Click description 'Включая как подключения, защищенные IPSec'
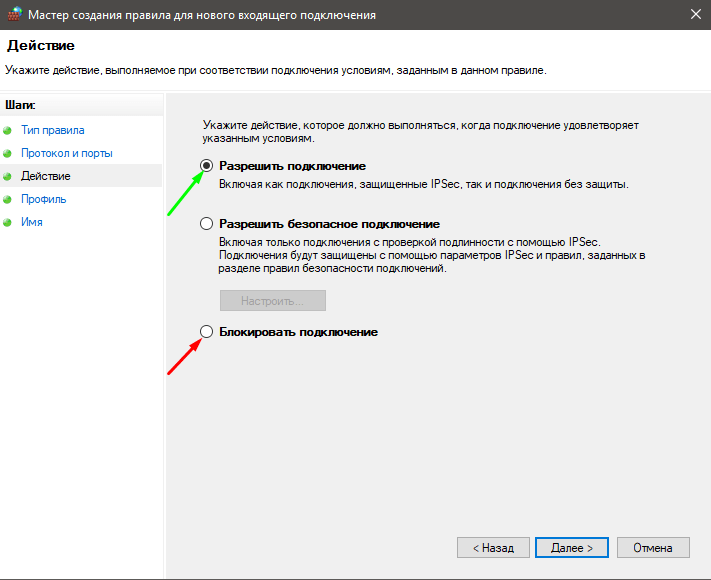Viewport: 711px width, 580px height. (x=424, y=184)
